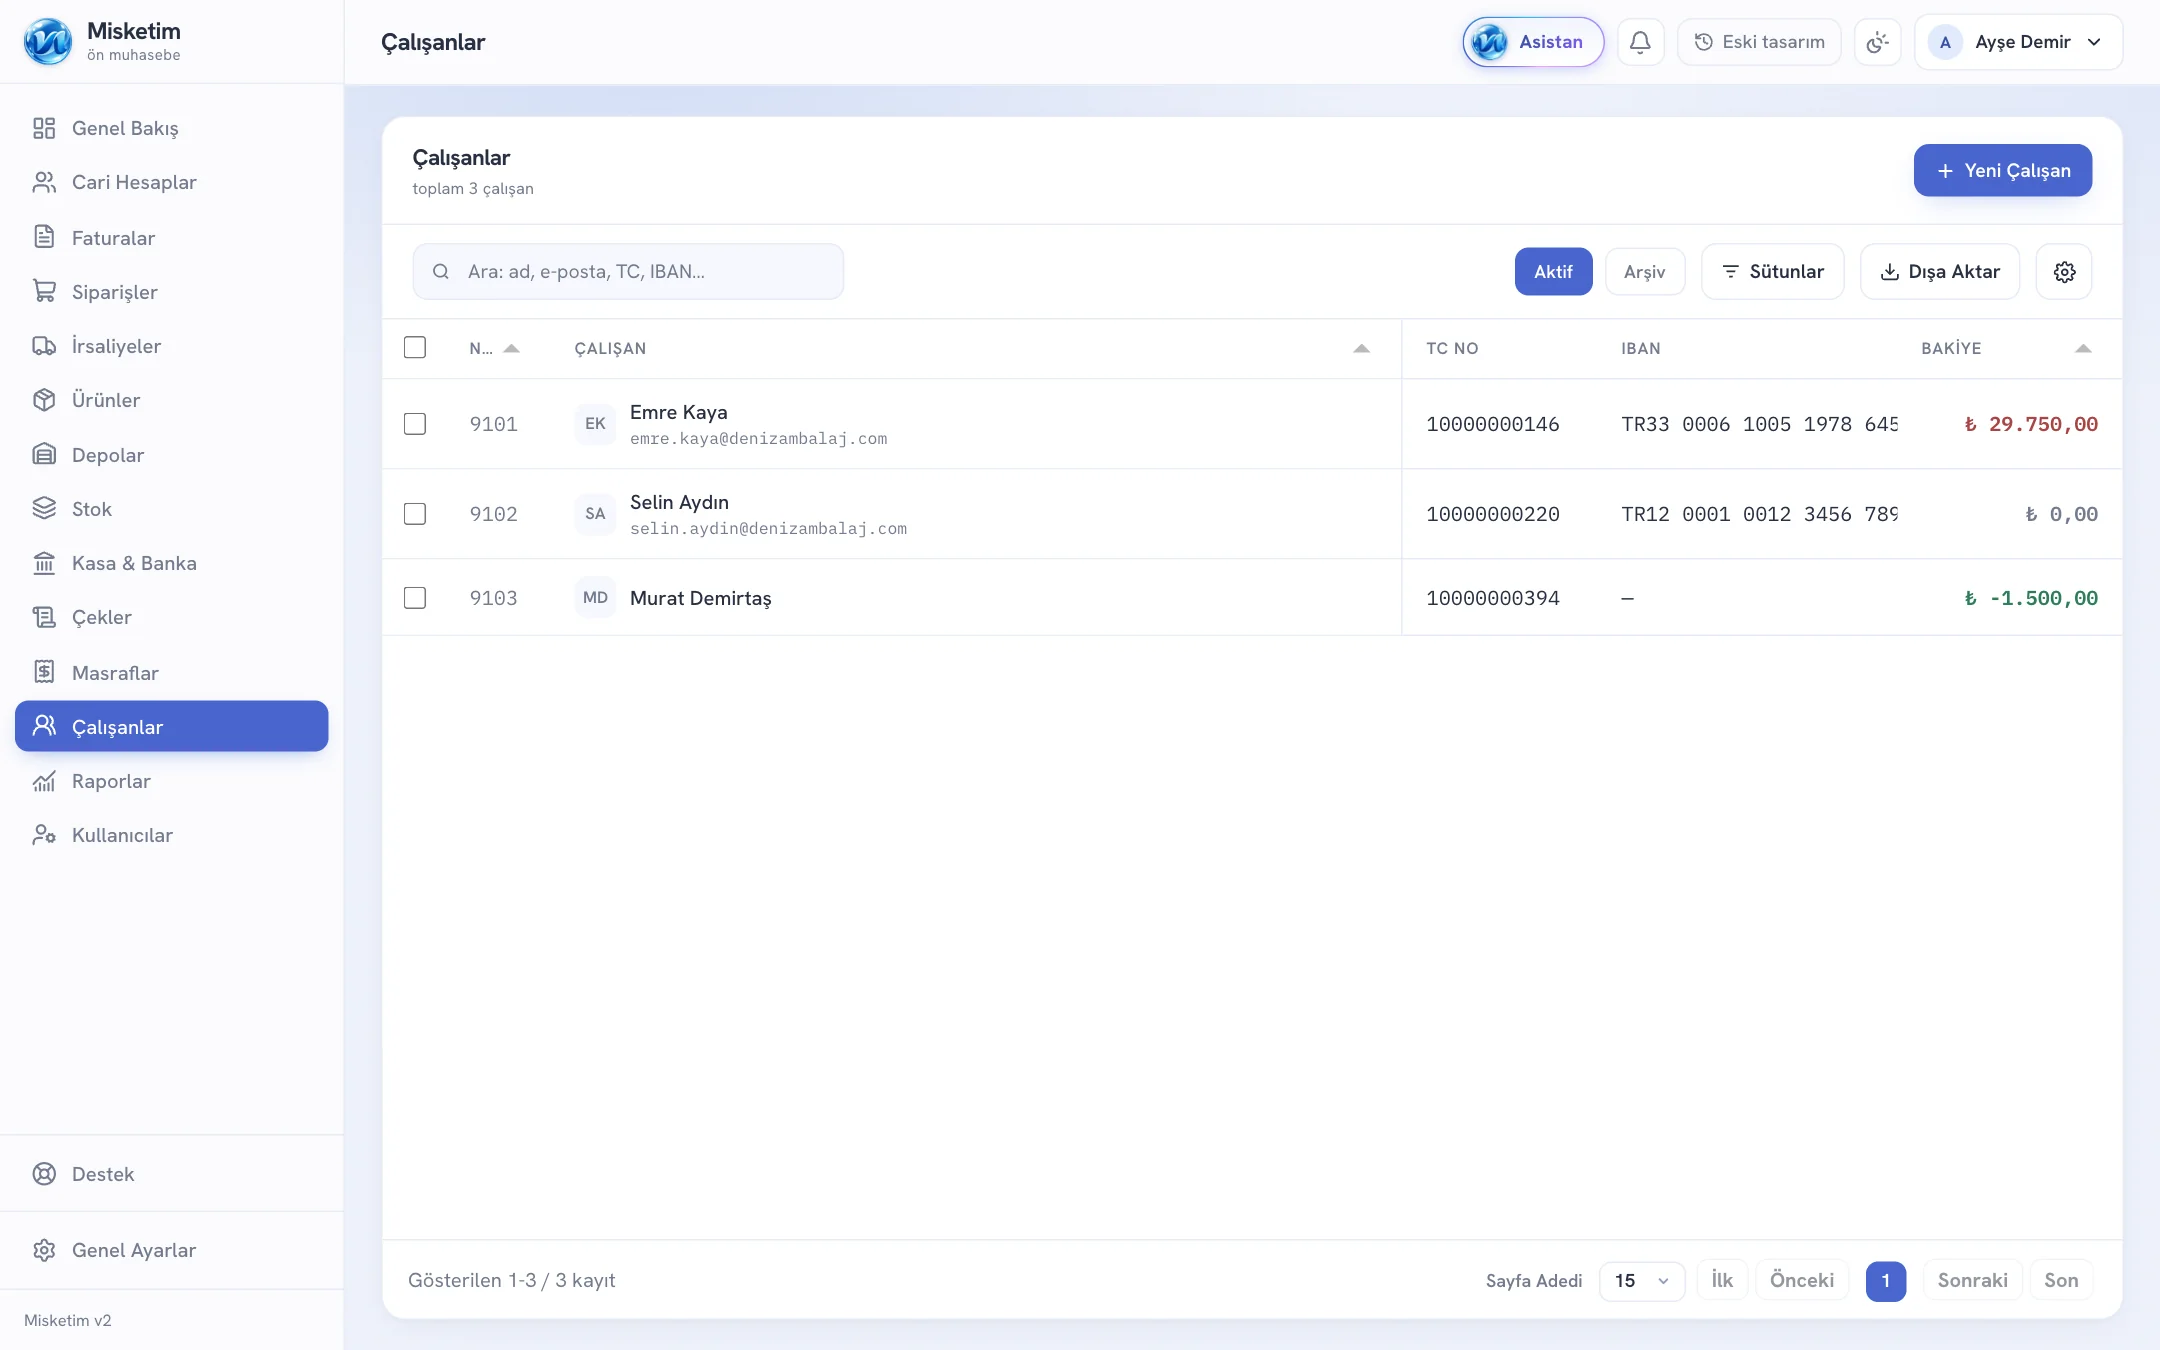Sort by the ÇALIŞAN column arrow

click(x=1361, y=348)
